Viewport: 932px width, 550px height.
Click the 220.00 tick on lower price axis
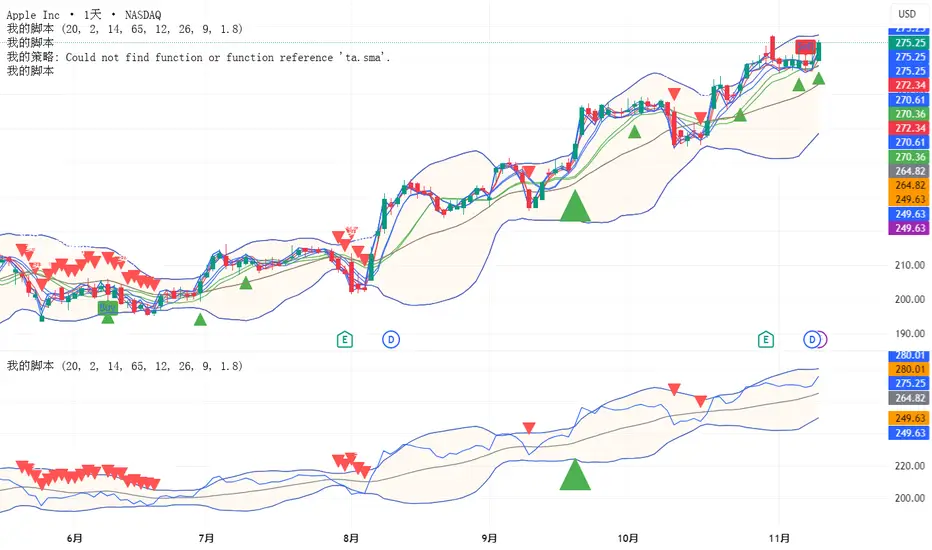click(909, 466)
